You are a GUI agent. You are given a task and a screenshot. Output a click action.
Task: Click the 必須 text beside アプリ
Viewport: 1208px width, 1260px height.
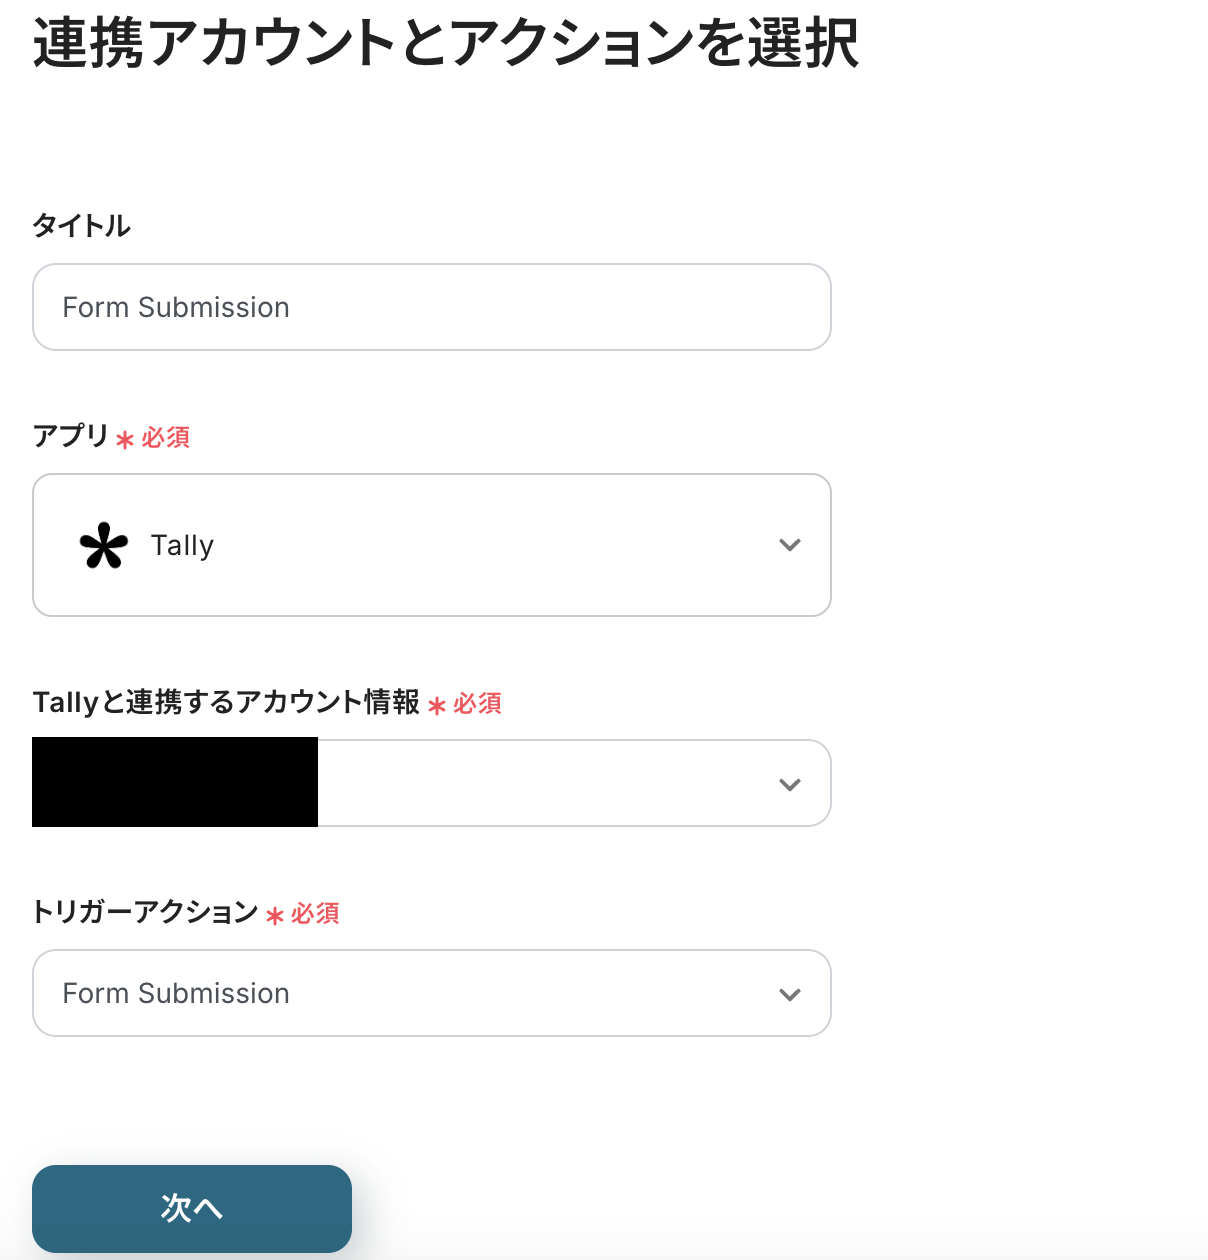tap(166, 438)
